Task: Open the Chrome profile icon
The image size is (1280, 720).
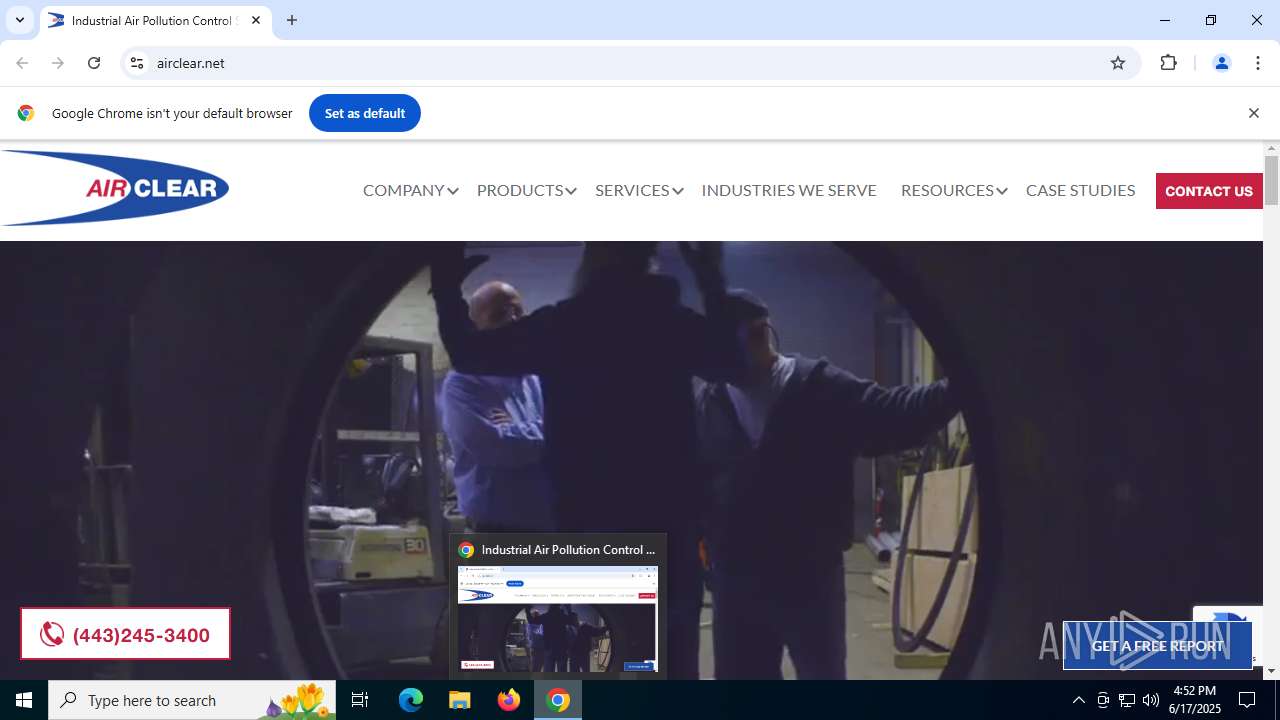Action: coord(1221,63)
